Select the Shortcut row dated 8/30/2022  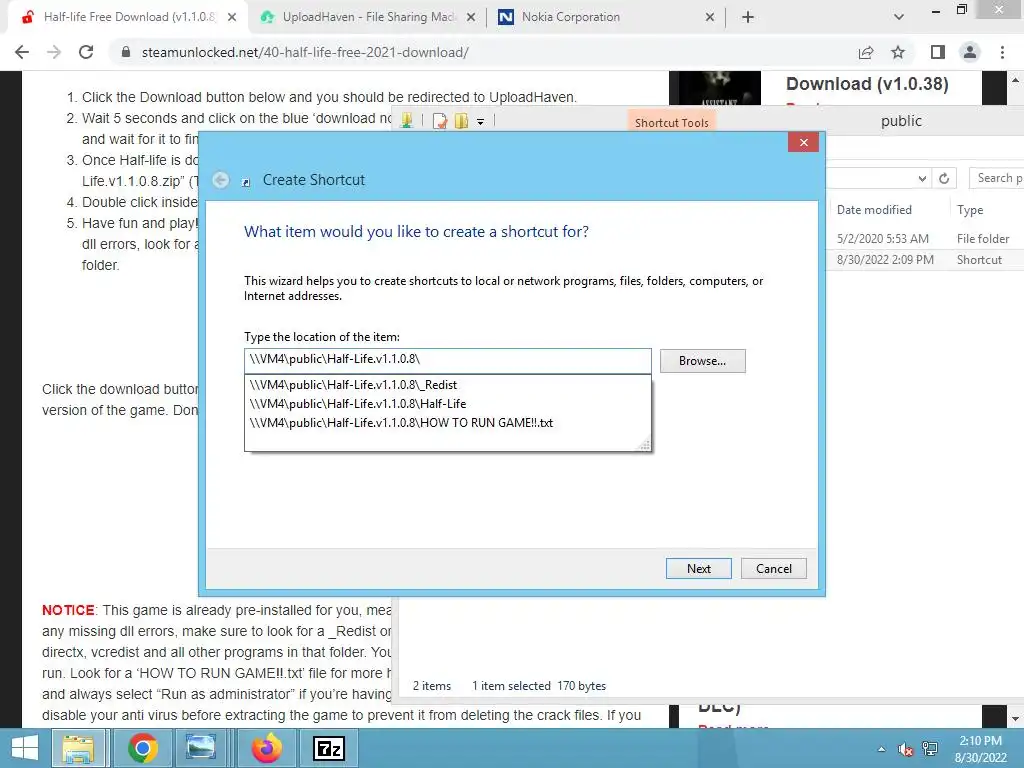coord(924,259)
